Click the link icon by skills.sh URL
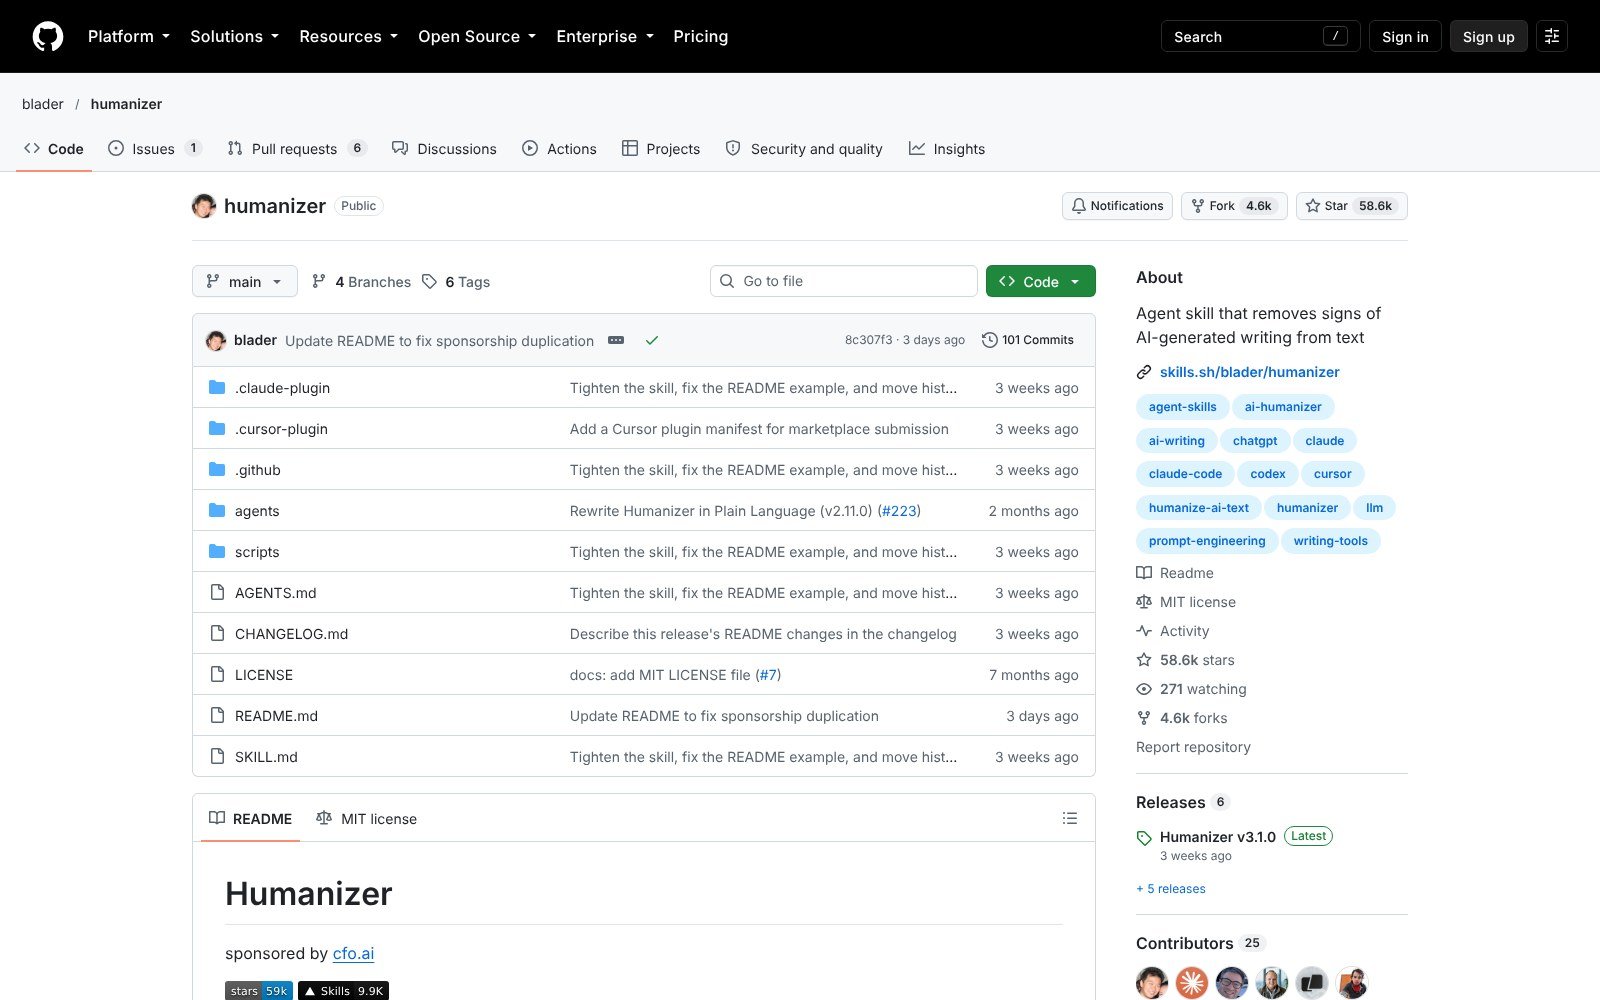Image resolution: width=1600 pixels, height=1000 pixels. pyautogui.click(x=1144, y=372)
